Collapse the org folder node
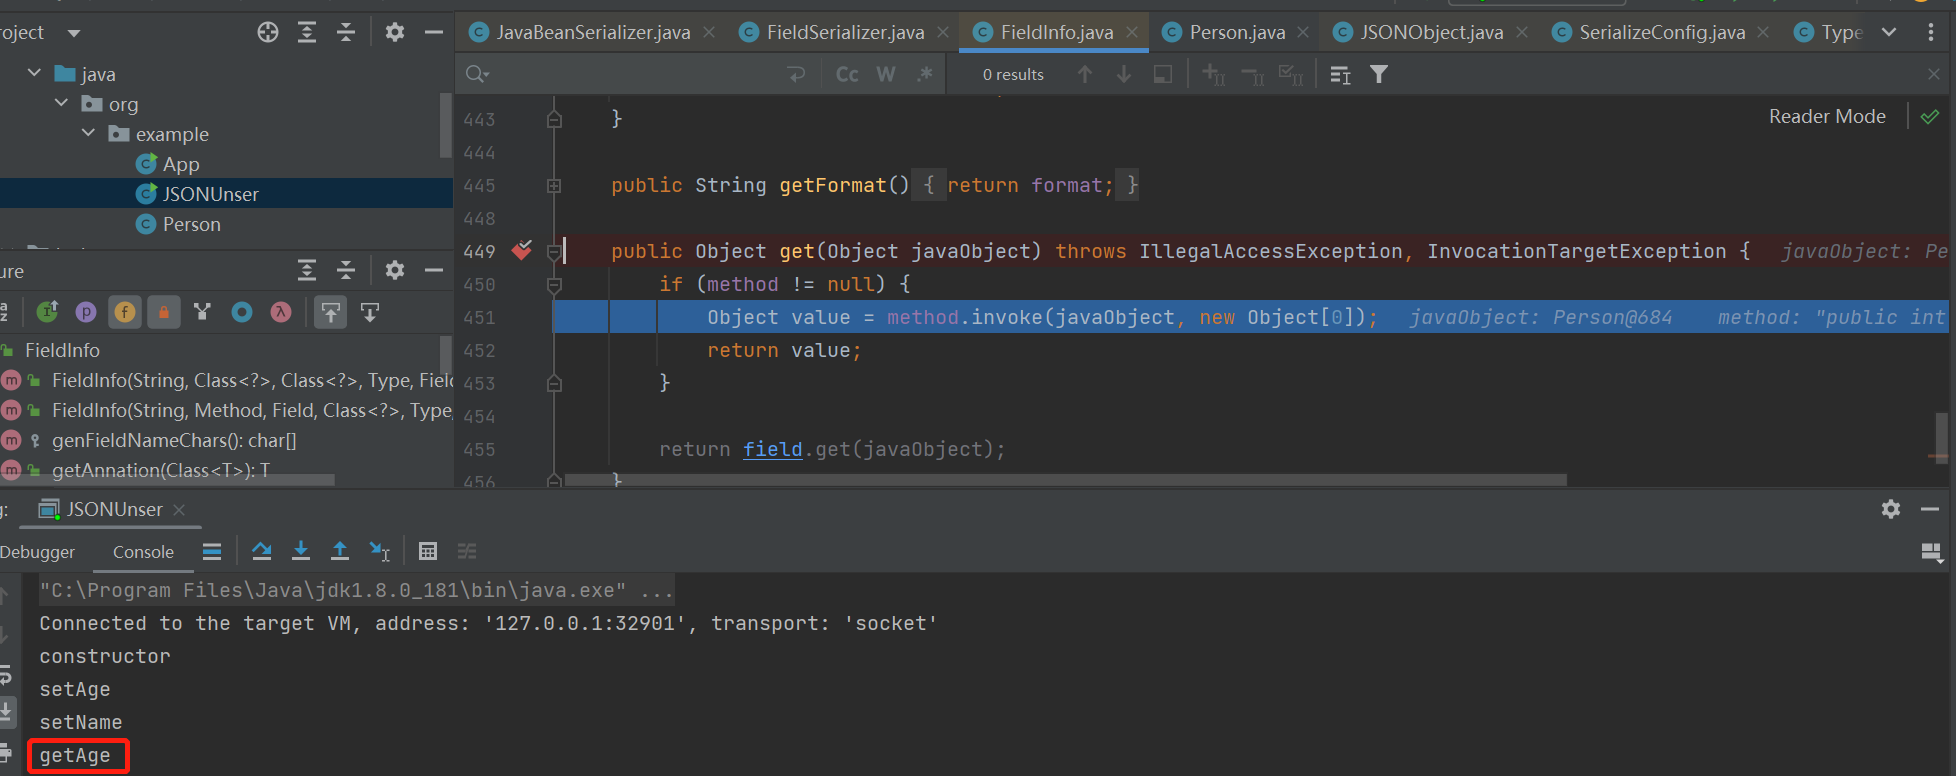 (62, 103)
